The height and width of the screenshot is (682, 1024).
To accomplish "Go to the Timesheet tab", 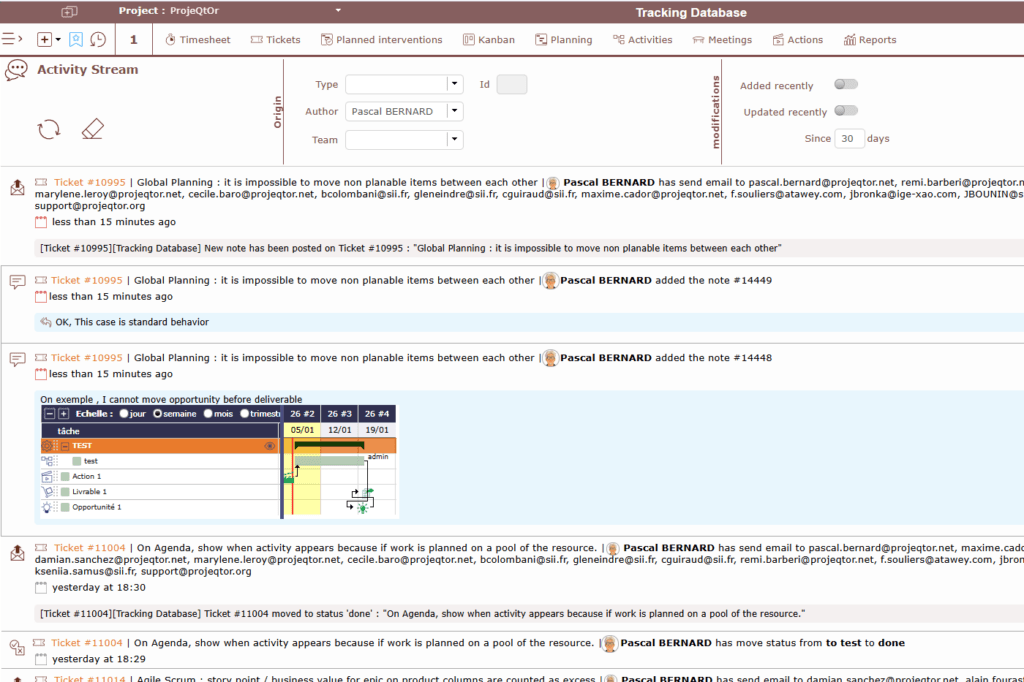I will pos(197,40).
